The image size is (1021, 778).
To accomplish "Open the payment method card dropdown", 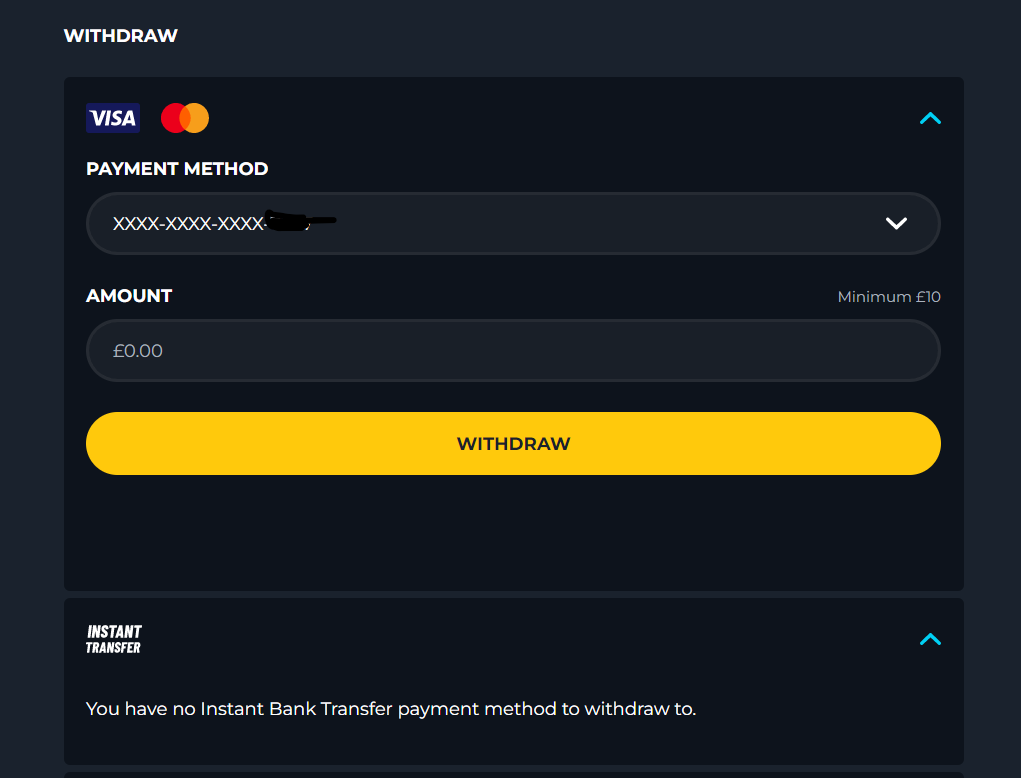I will pyautogui.click(x=513, y=223).
